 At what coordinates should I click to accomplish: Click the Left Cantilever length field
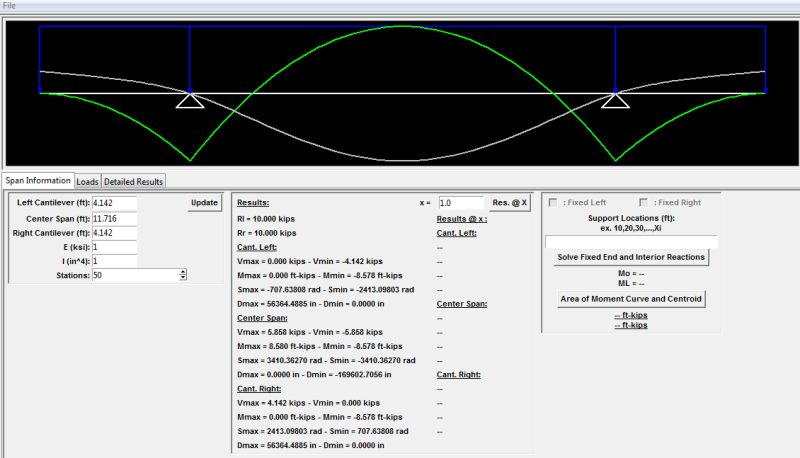(114, 203)
